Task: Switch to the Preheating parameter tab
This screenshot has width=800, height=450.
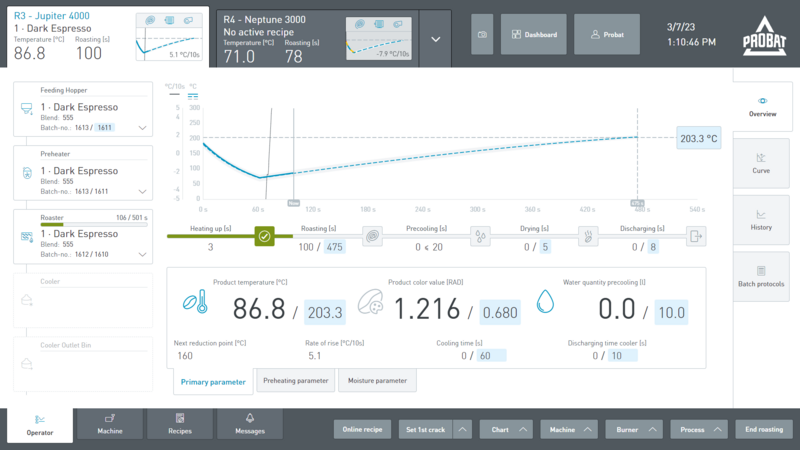Action: click(x=295, y=380)
